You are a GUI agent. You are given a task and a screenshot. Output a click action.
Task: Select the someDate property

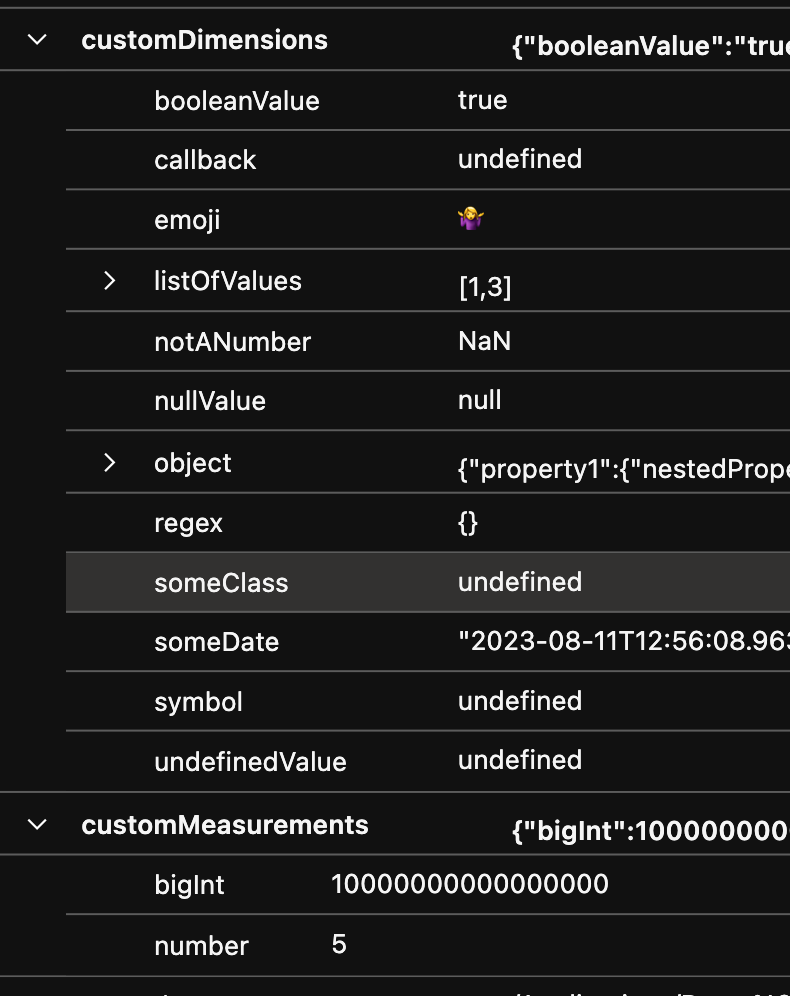[216, 642]
